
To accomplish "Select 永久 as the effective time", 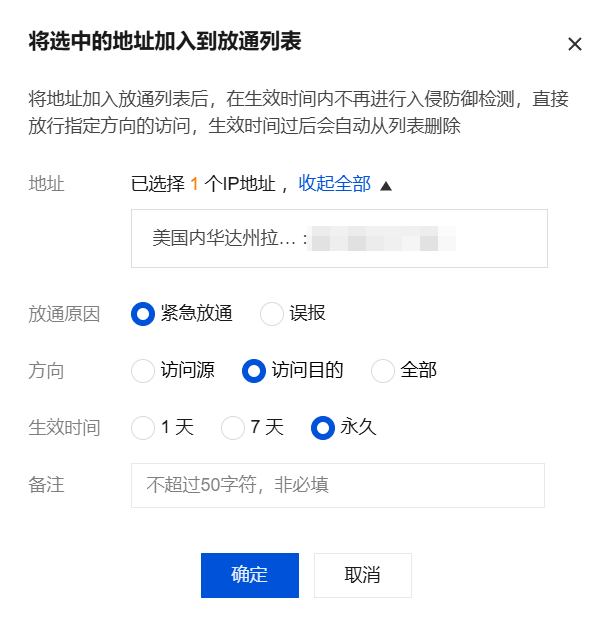I will coord(323,428).
